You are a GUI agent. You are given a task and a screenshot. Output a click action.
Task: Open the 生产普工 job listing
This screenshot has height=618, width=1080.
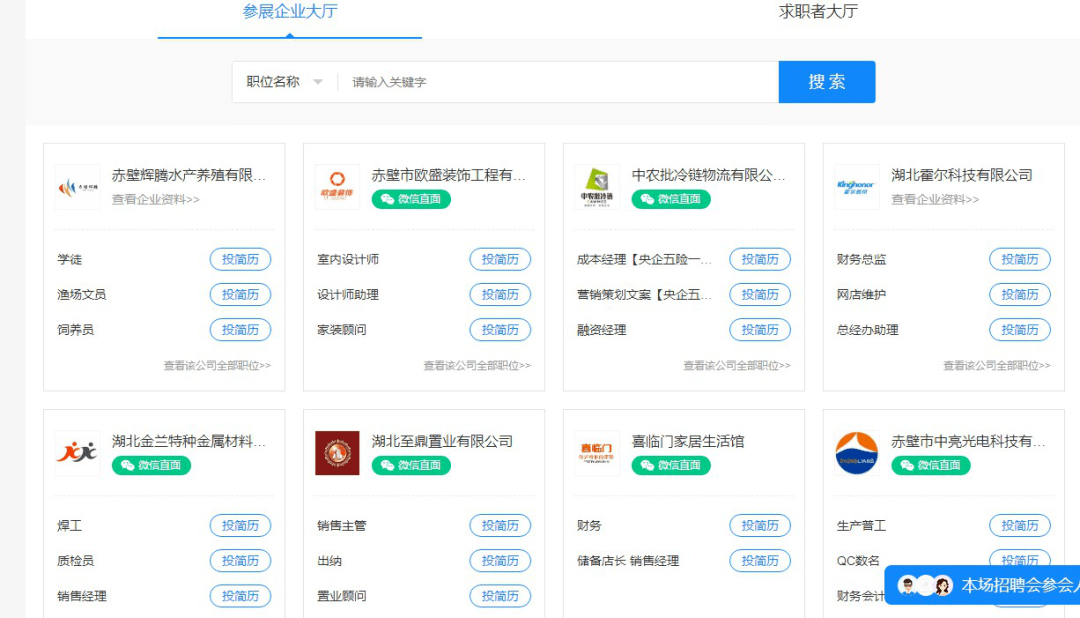[x=861, y=526]
